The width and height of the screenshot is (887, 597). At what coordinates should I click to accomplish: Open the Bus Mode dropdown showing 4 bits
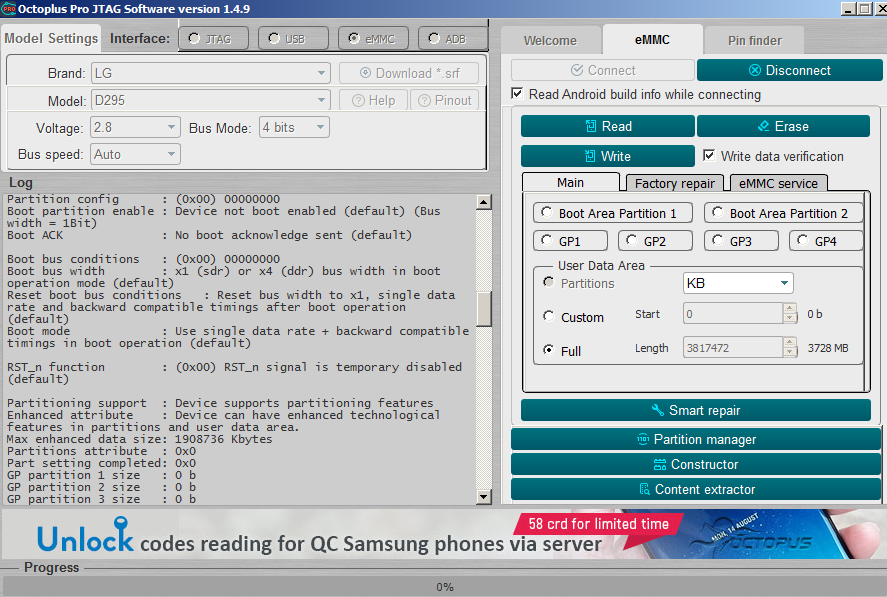(x=294, y=127)
